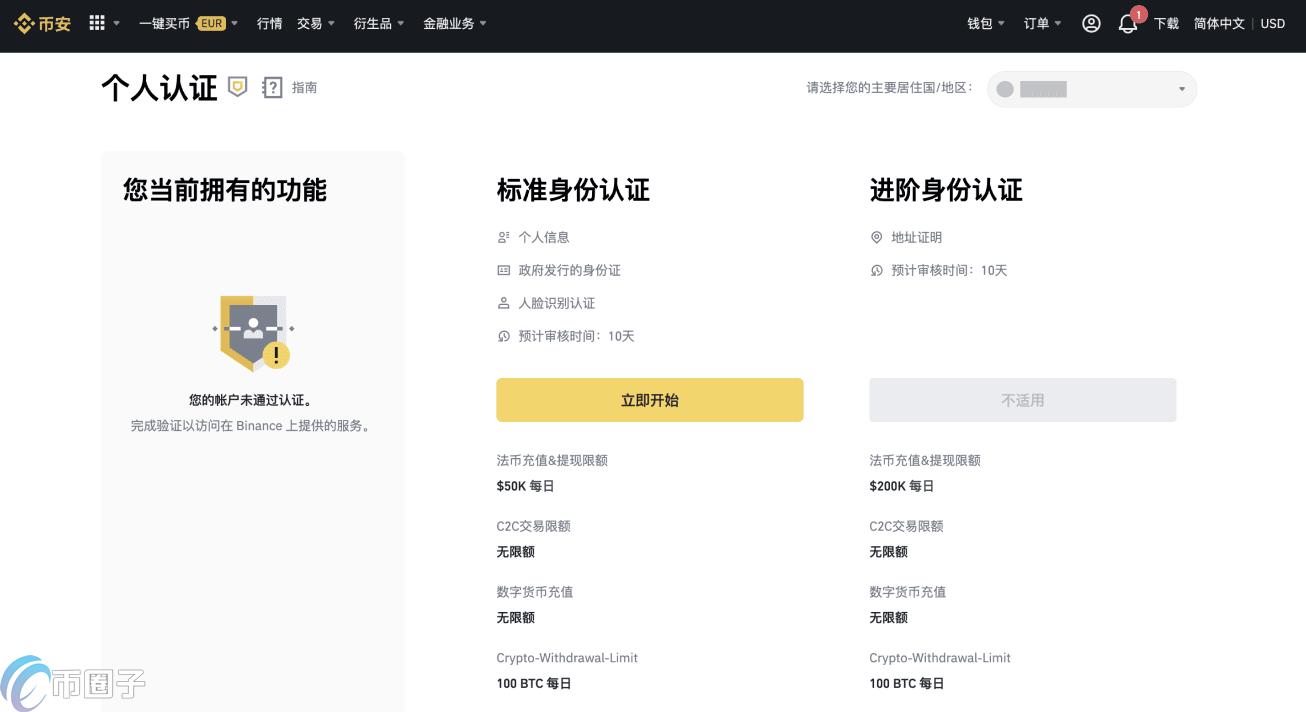Click the USD currency label

click(x=1272, y=23)
